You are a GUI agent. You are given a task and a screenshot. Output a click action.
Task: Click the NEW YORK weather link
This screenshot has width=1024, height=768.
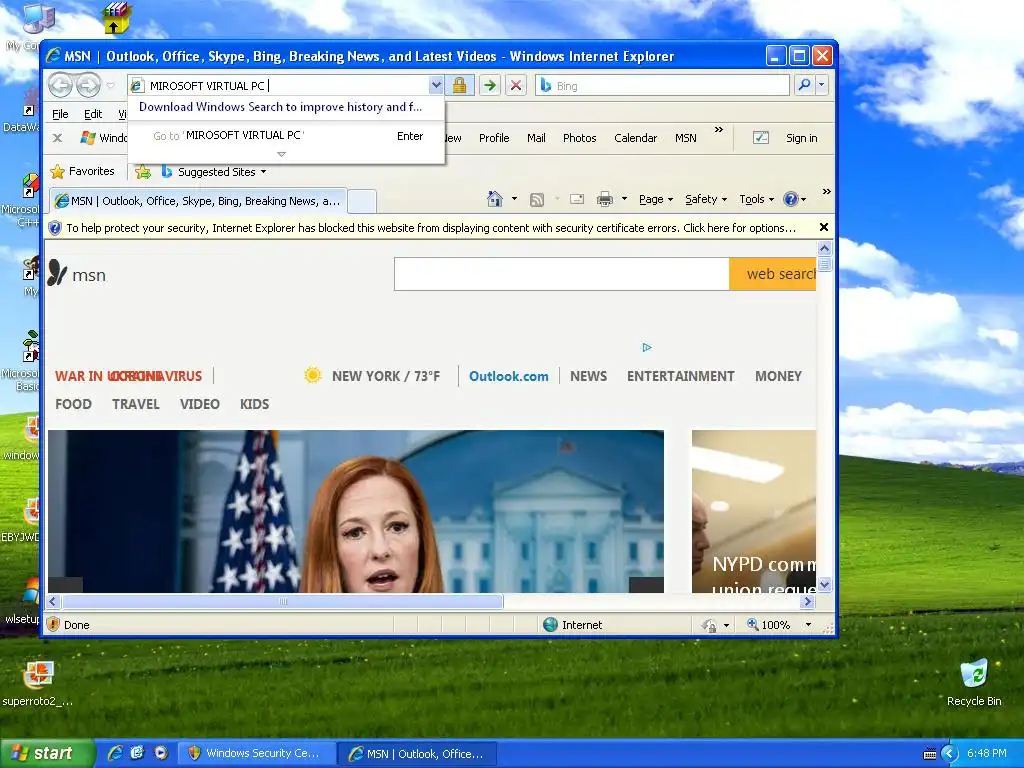pos(372,376)
